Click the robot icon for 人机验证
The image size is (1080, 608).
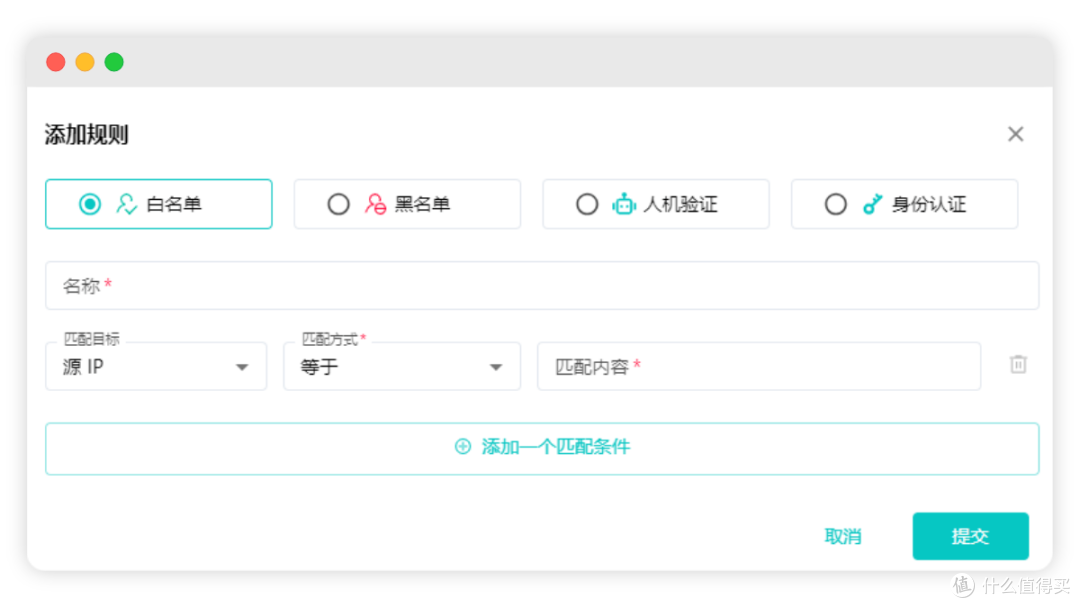[624, 204]
